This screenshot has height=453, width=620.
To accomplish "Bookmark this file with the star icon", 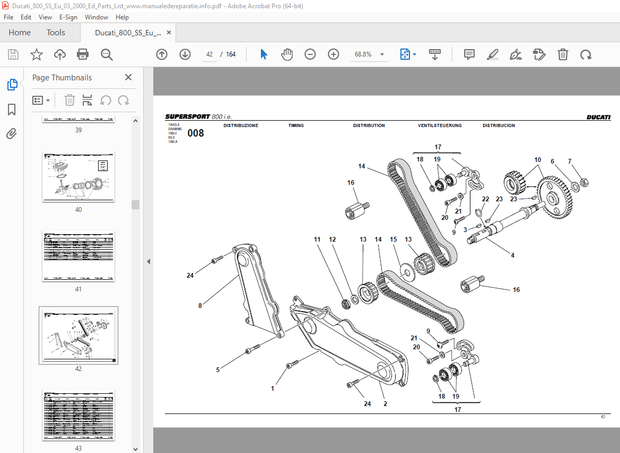I will pos(36,54).
